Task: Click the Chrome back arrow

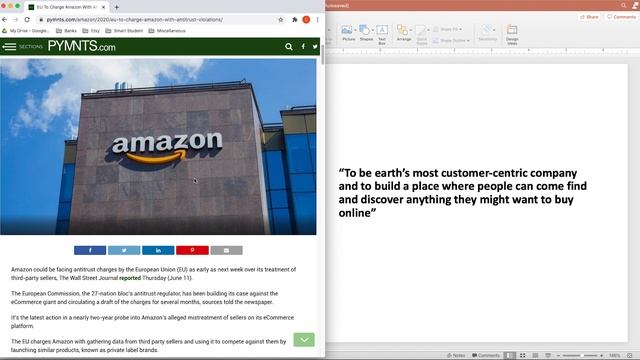Action: 4,20
